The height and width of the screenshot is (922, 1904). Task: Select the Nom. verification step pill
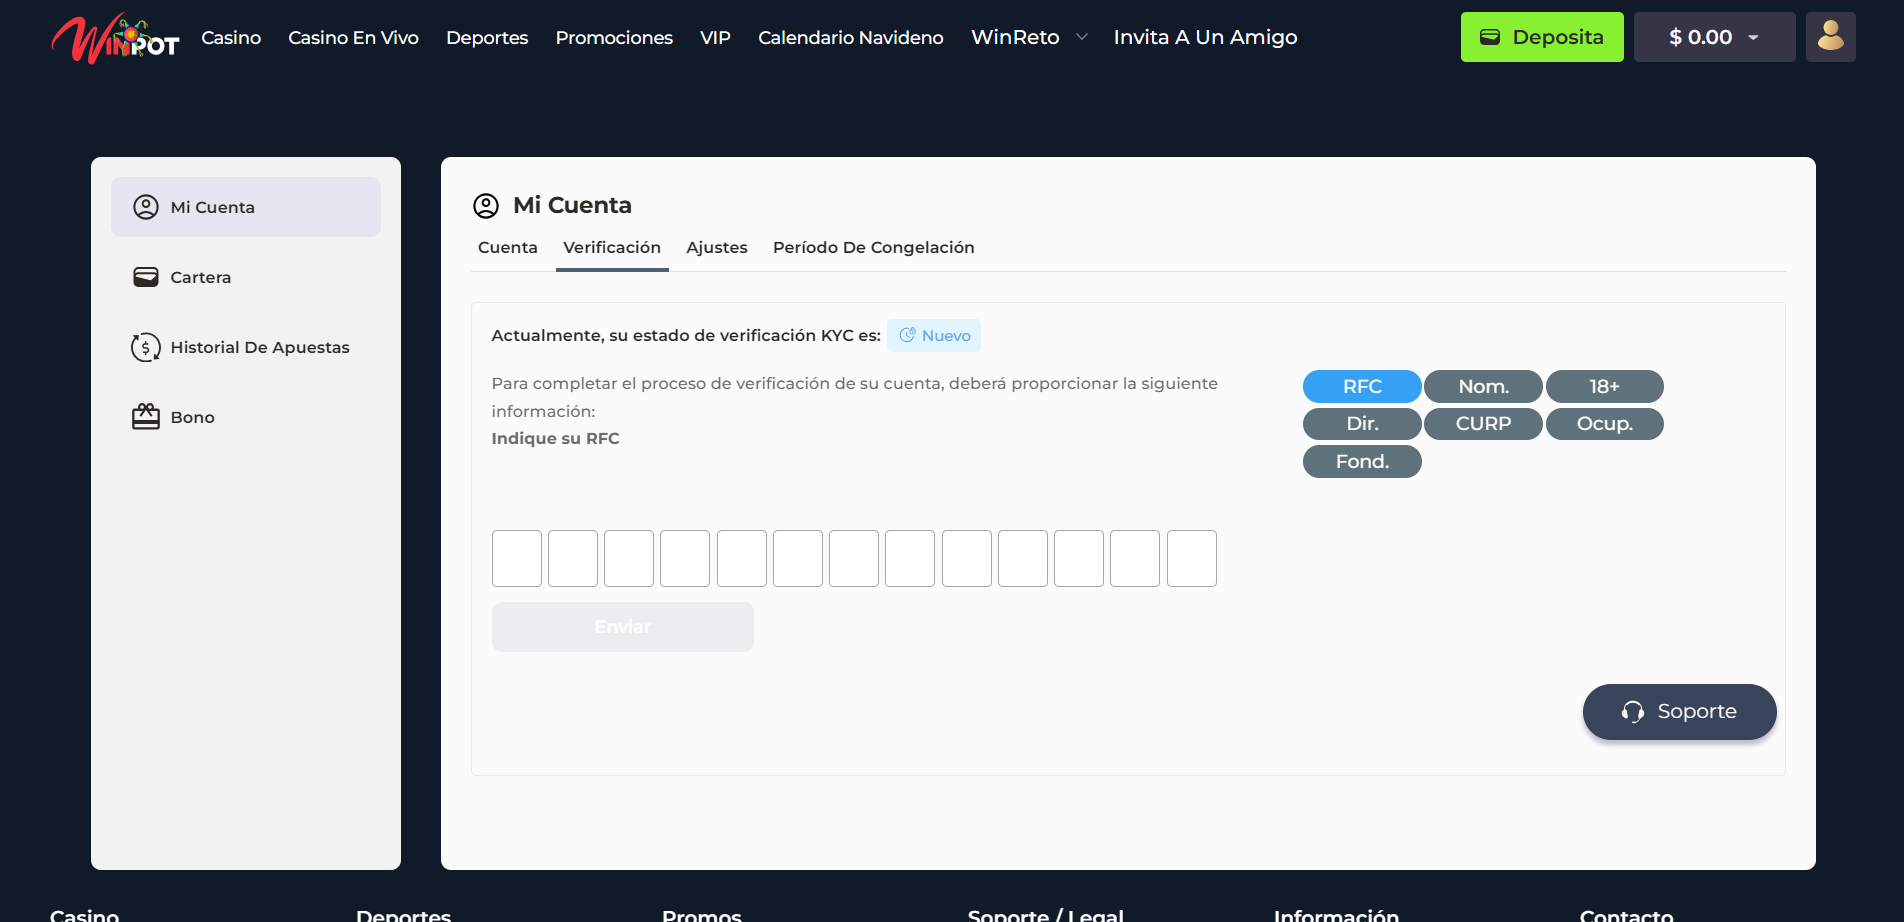[x=1483, y=386]
